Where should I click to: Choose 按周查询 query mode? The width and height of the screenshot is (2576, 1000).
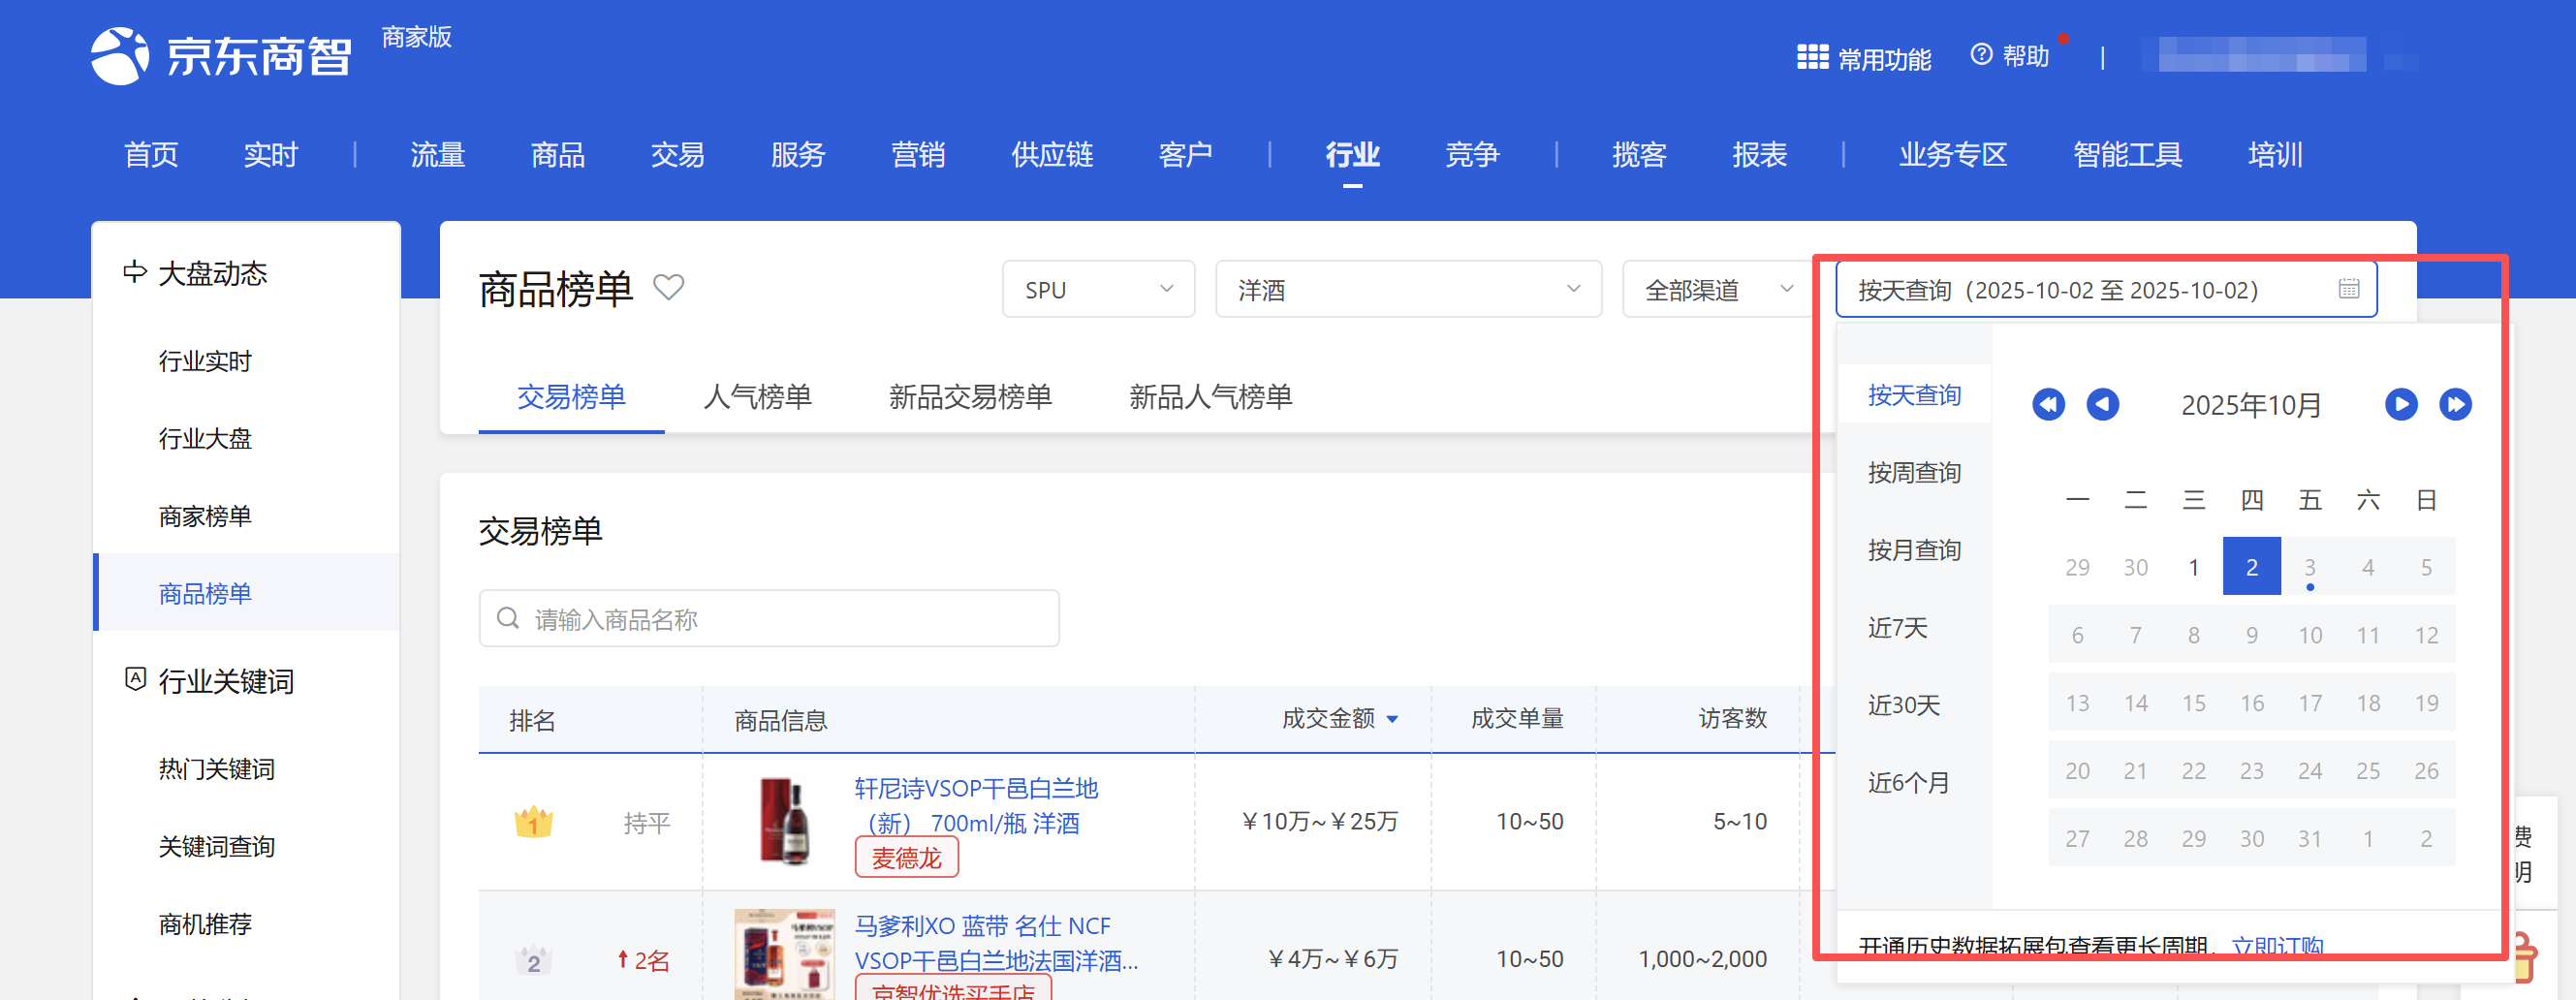[1914, 472]
